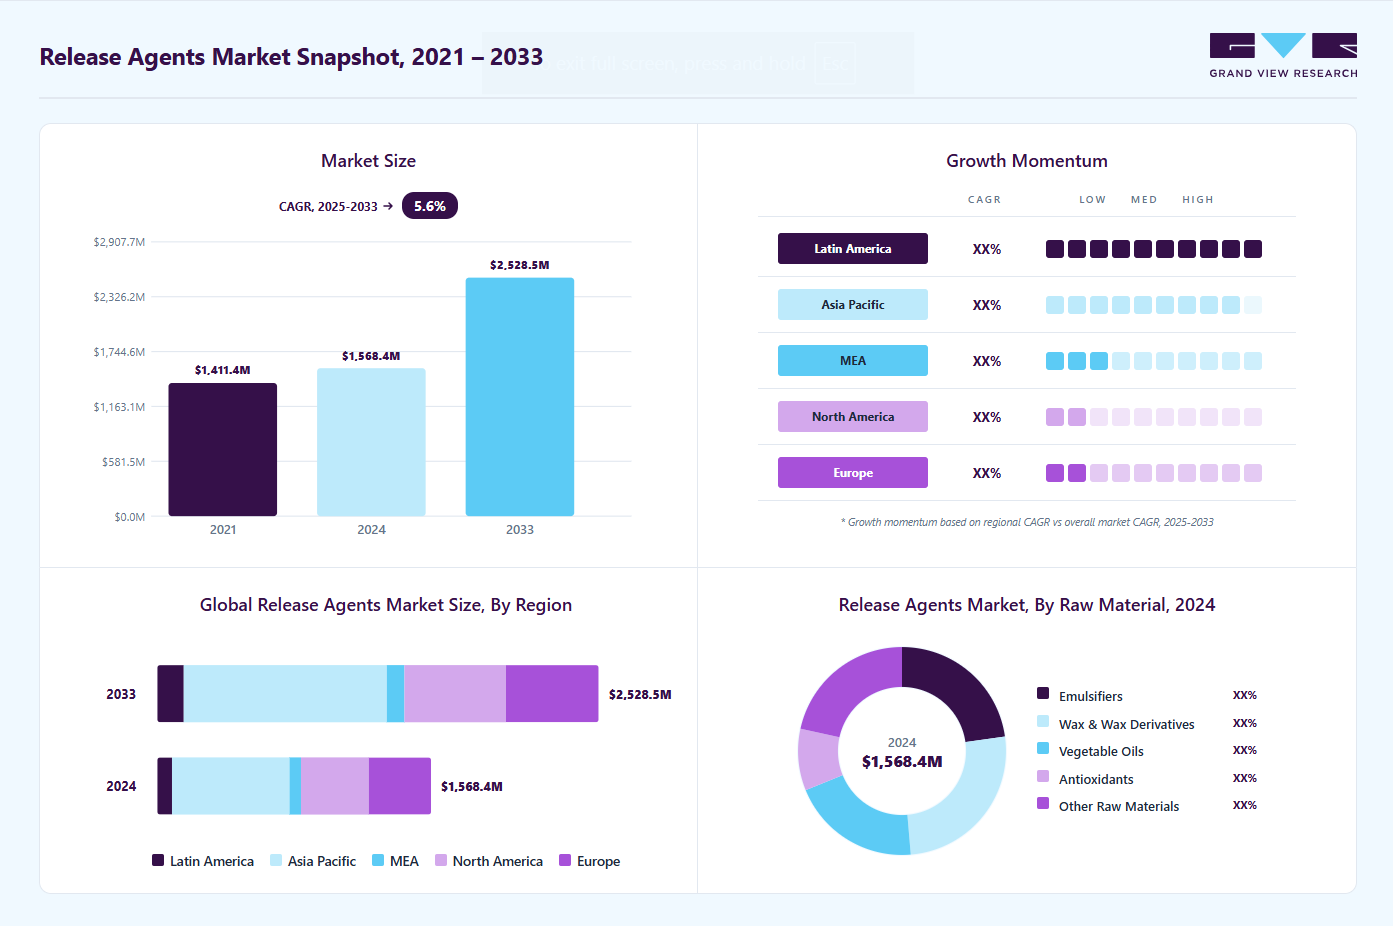Viewport: 1393px width, 926px height.
Task: Select Asia Pacific segment in 2033 bar
Action: point(285,694)
